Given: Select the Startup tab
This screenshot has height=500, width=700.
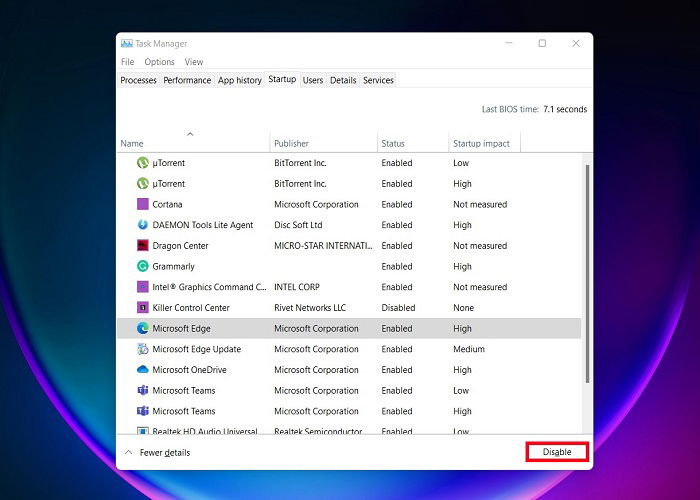Looking at the screenshot, I should (282, 79).
